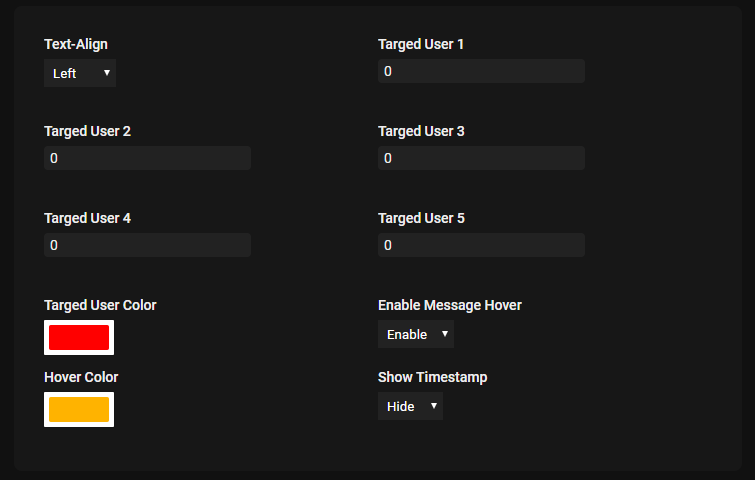Open the Show Timestamp dropdown showing Hide

(410, 406)
